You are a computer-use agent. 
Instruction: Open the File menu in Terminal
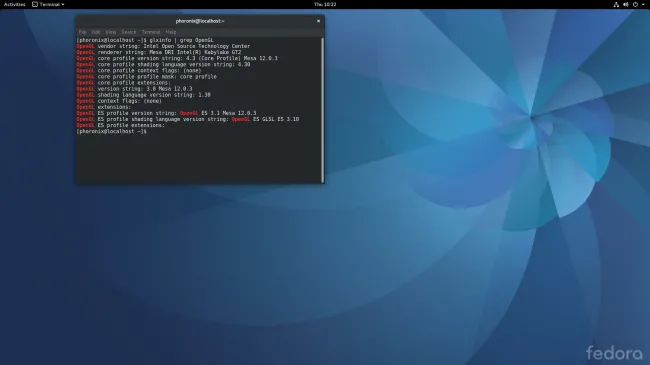click(x=82, y=32)
